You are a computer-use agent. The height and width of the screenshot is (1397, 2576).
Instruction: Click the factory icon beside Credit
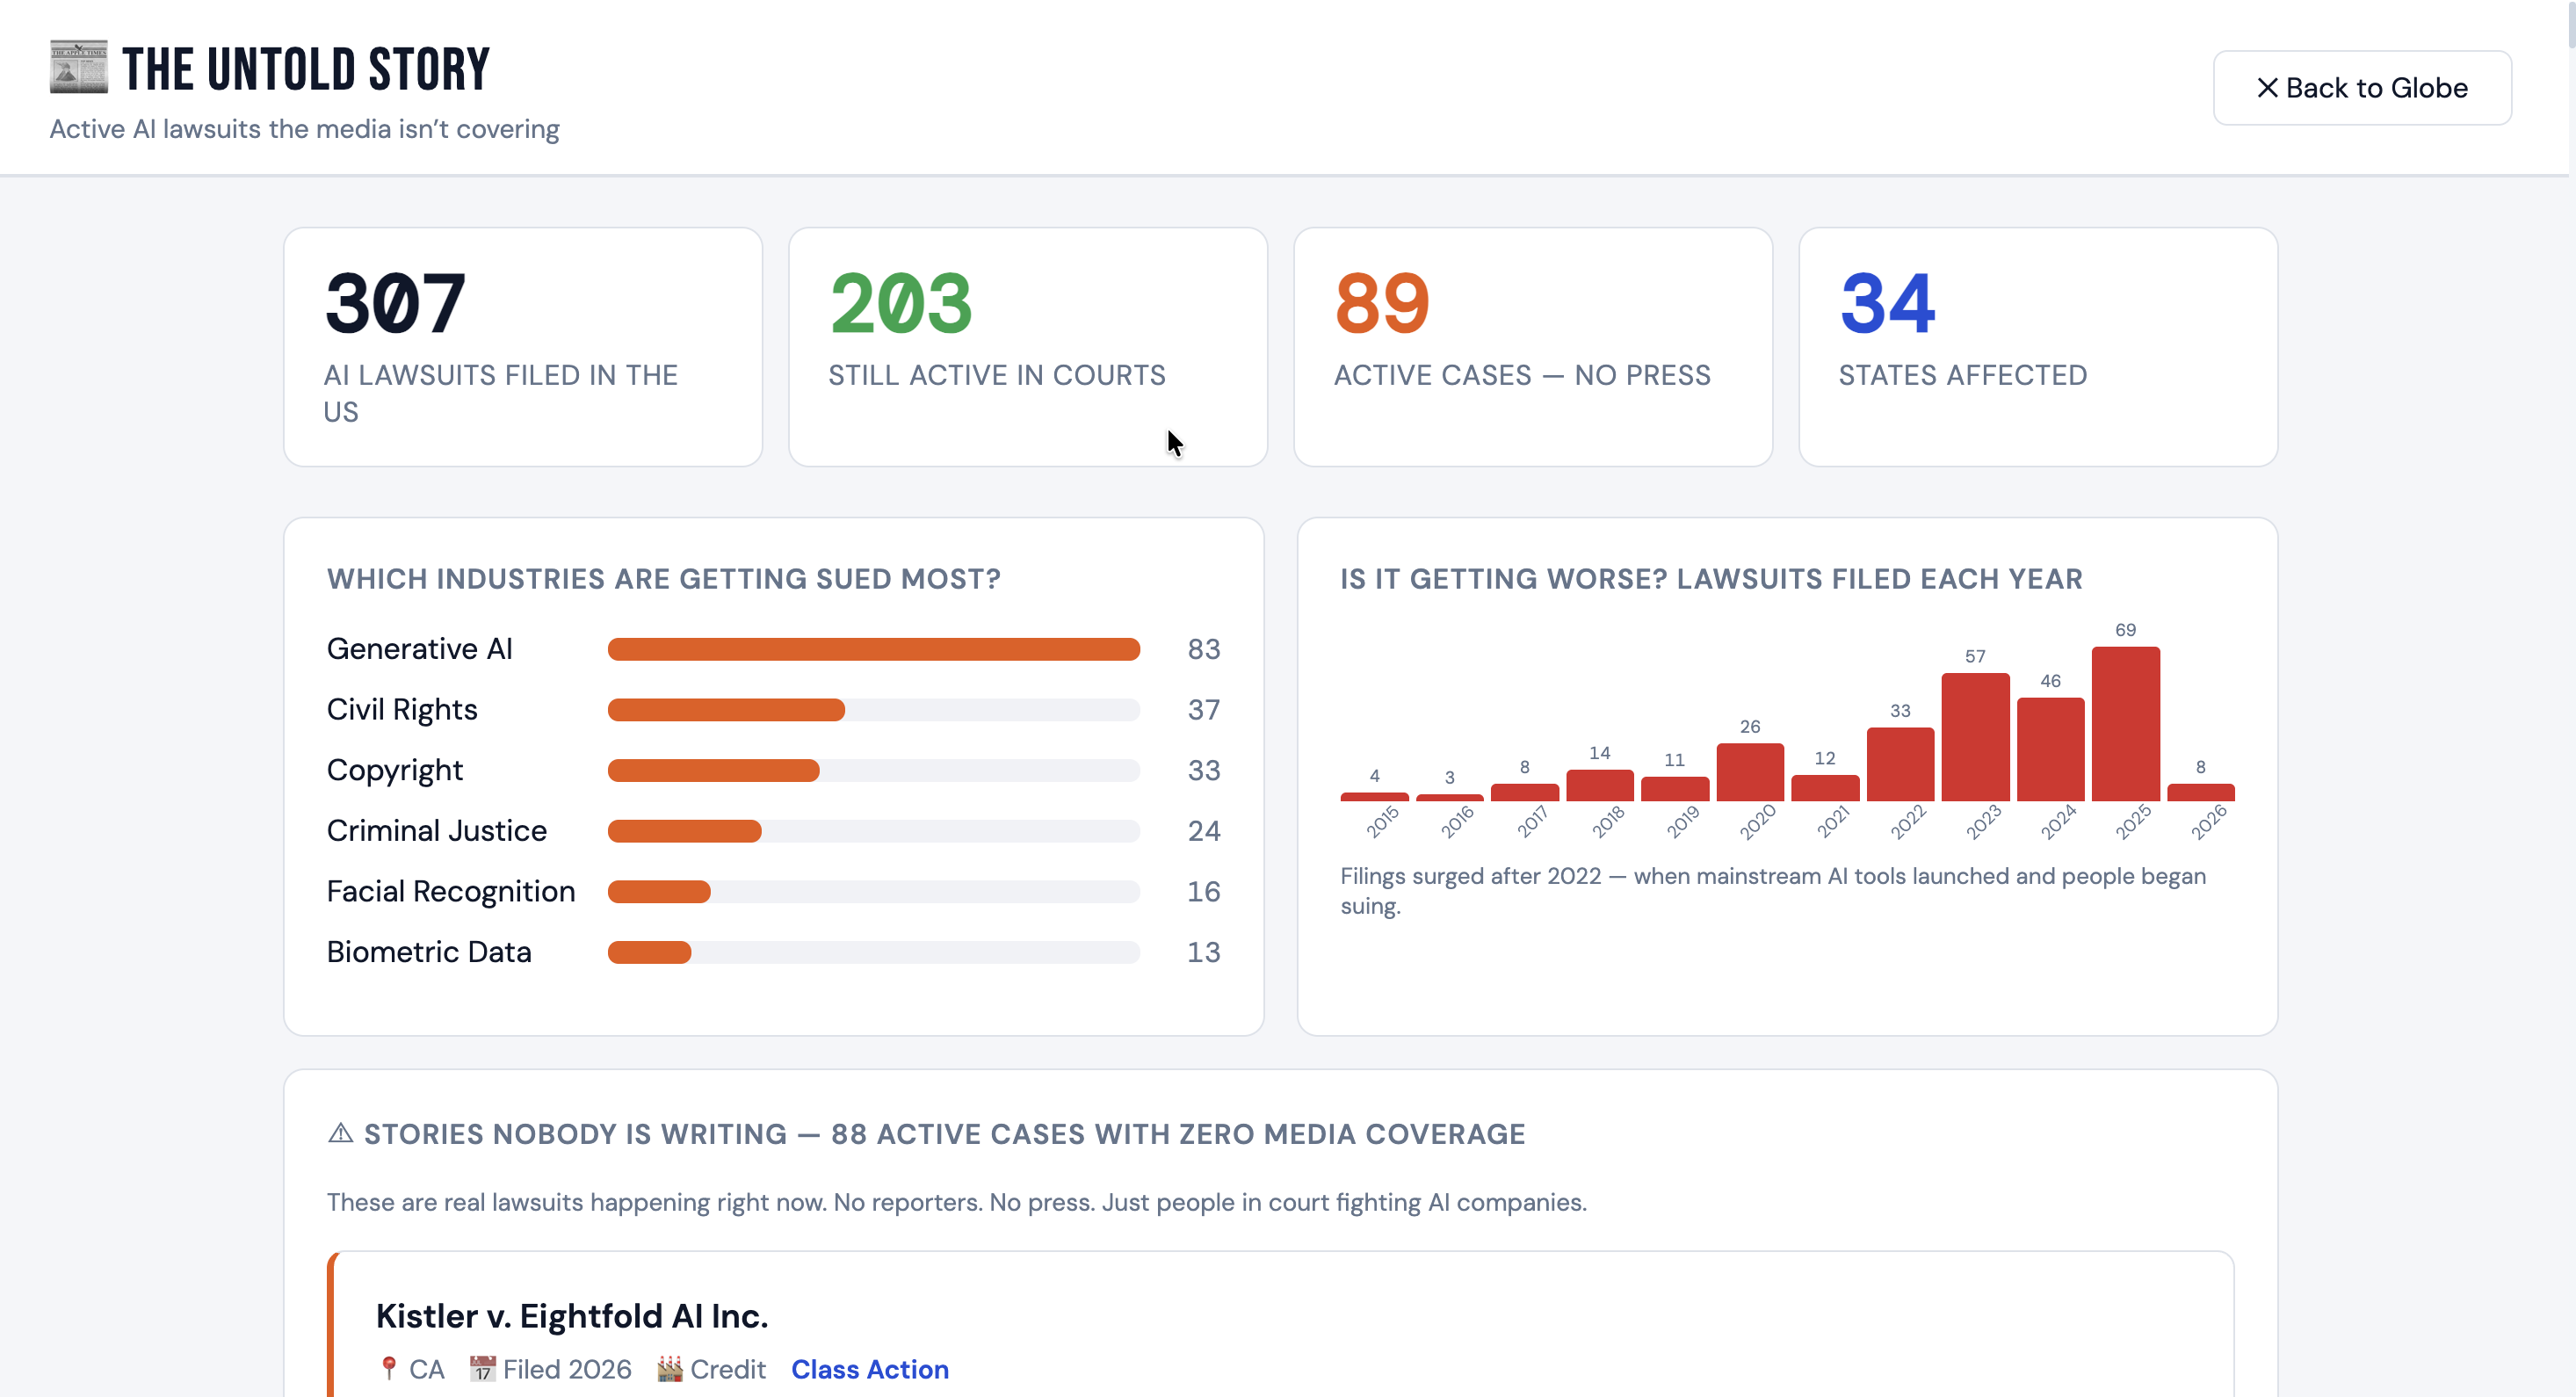670,1368
